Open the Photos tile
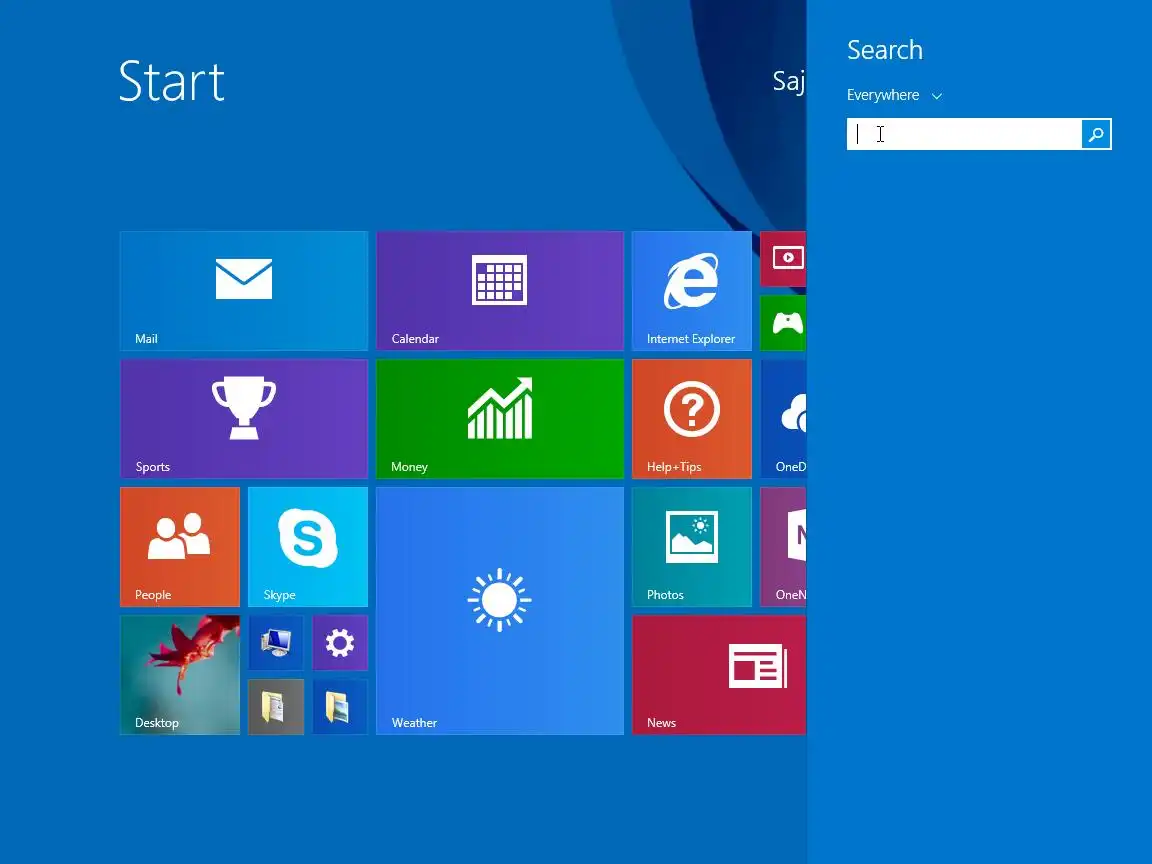This screenshot has width=1152, height=864. pos(691,547)
